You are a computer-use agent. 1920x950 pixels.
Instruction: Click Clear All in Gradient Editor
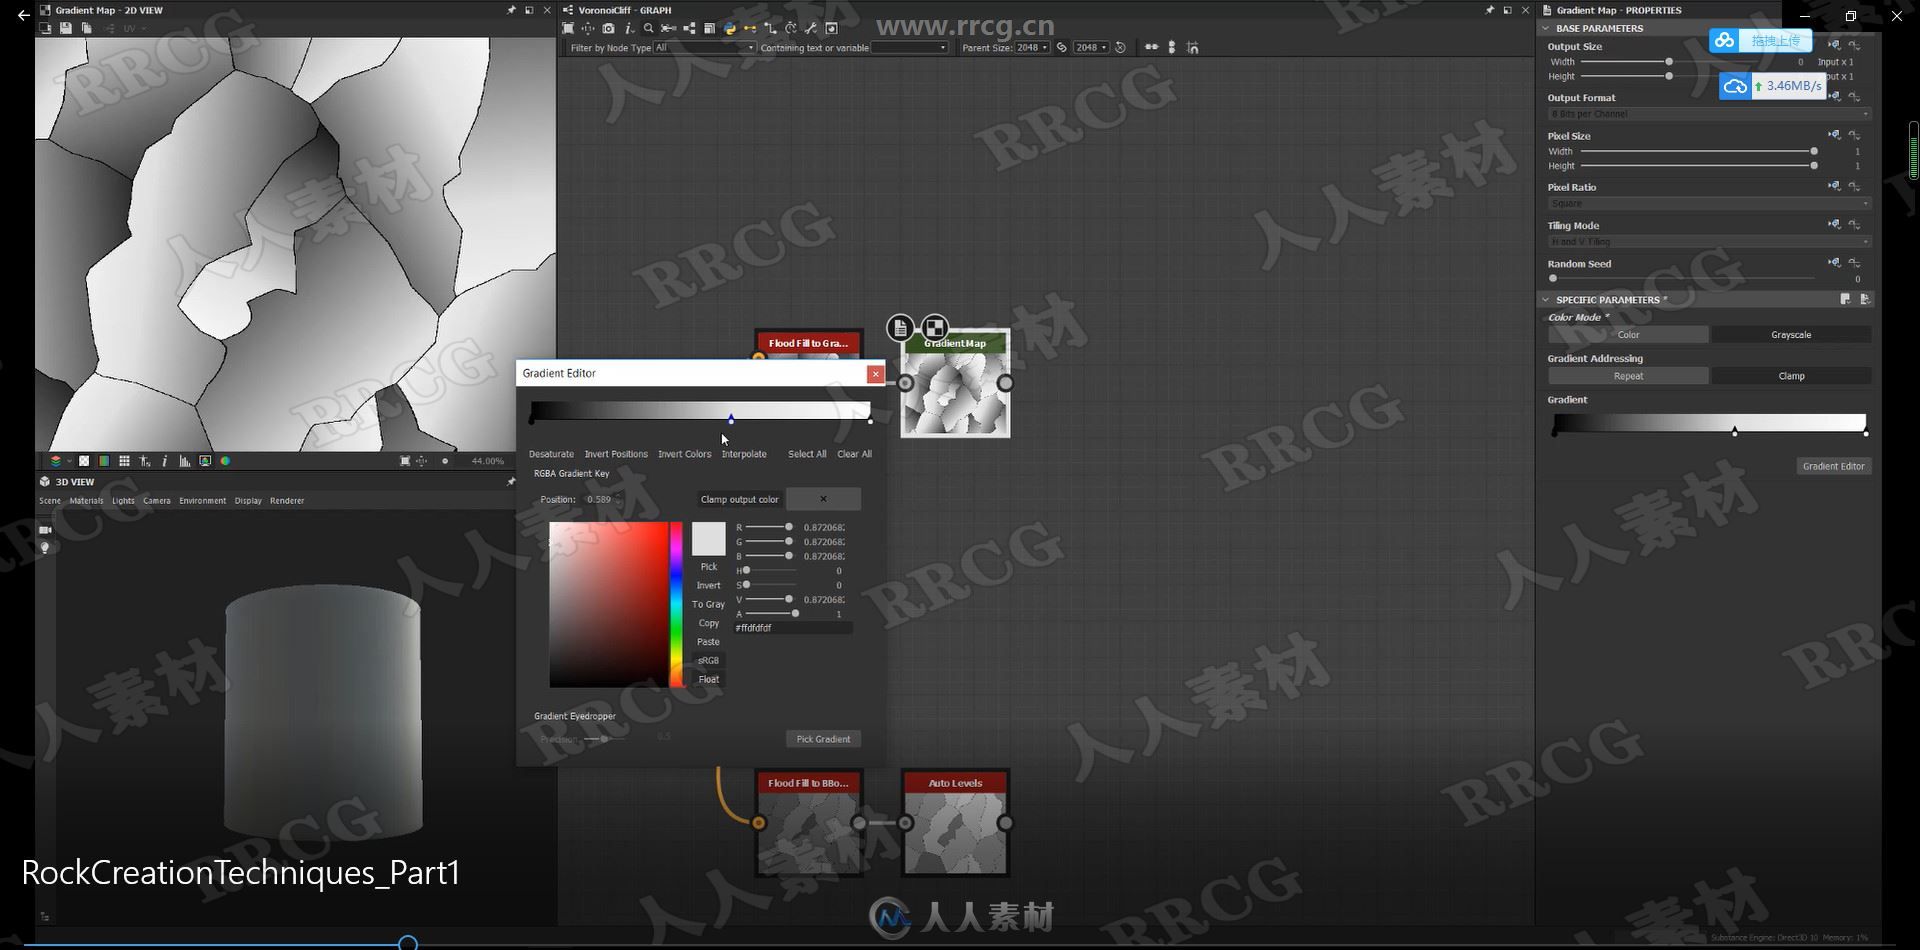point(854,454)
